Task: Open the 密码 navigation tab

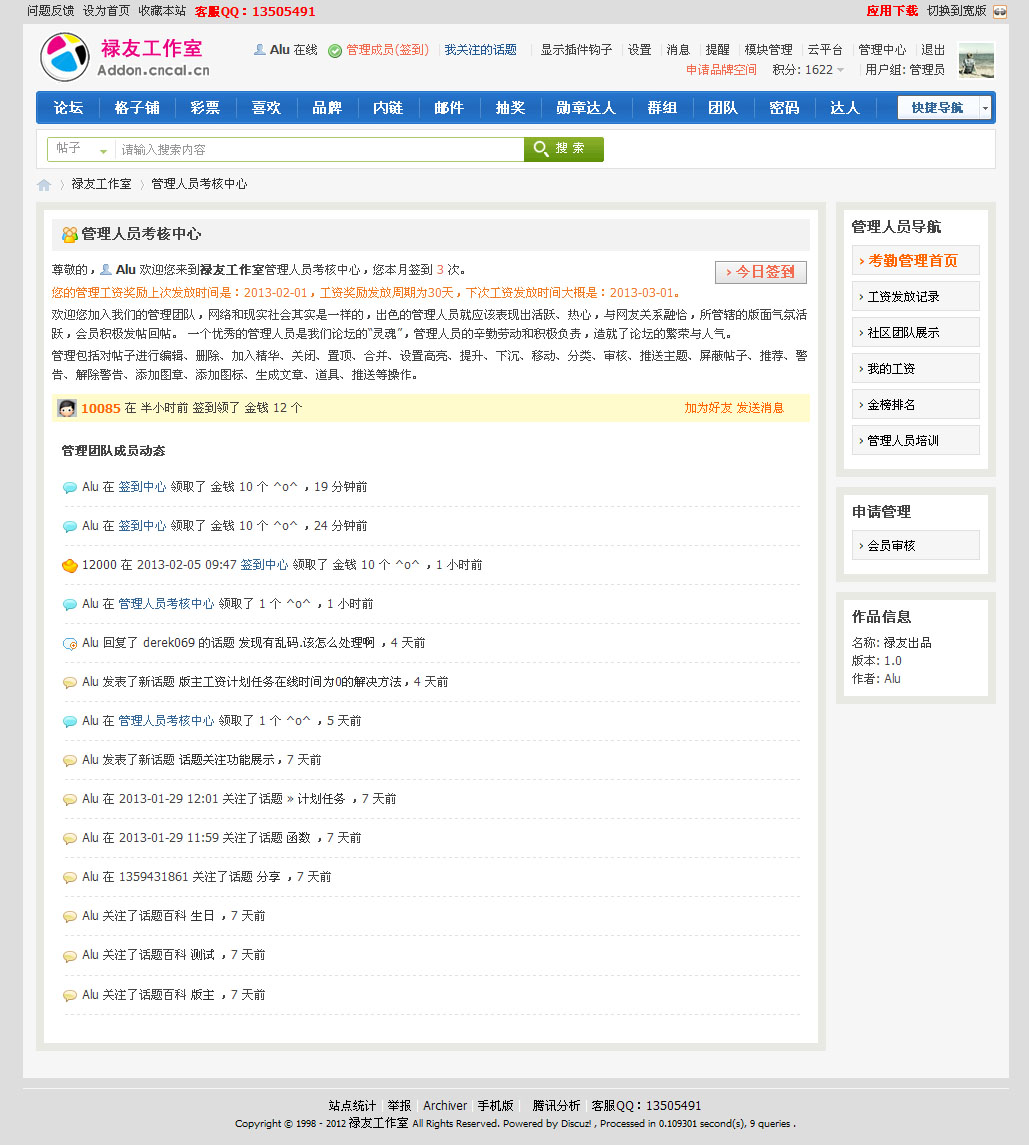Action: pyautogui.click(x=784, y=107)
